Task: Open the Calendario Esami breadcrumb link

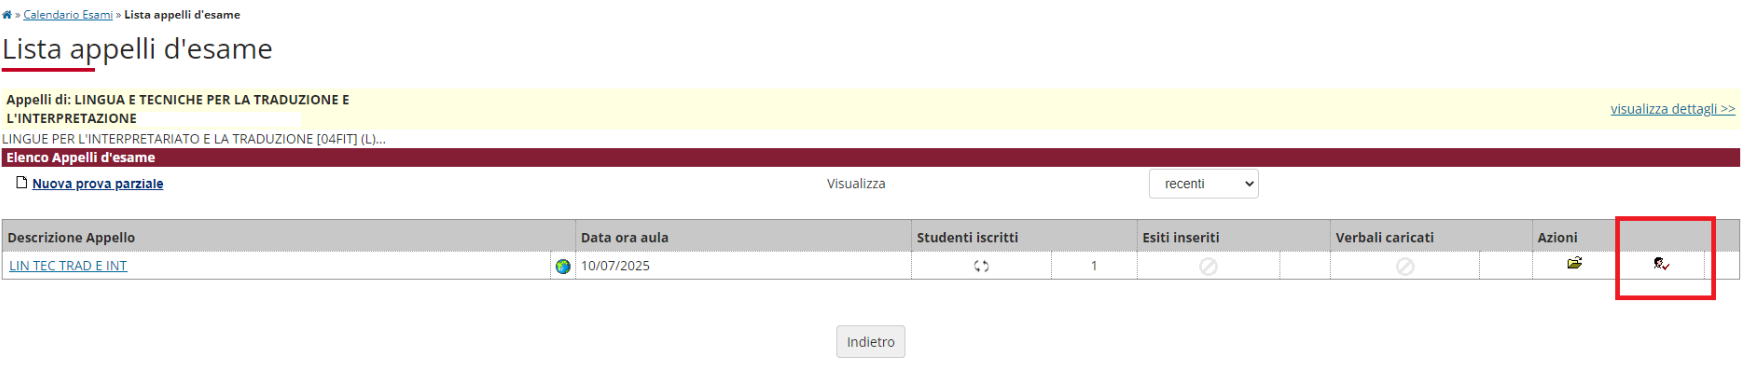Action: (68, 15)
